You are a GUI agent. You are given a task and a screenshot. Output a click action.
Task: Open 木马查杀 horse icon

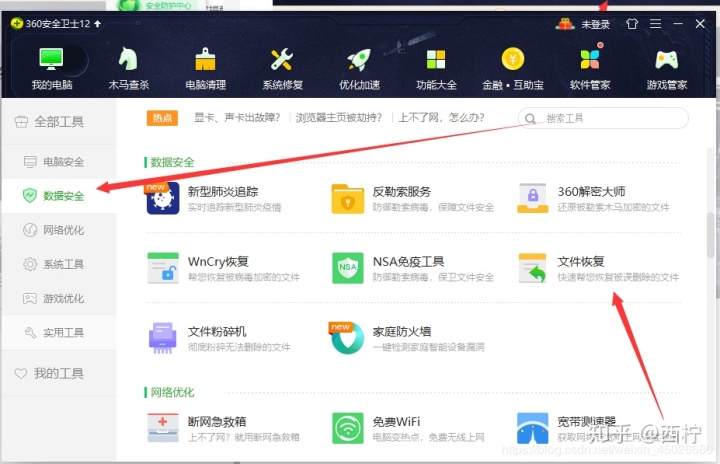point(128,59)
